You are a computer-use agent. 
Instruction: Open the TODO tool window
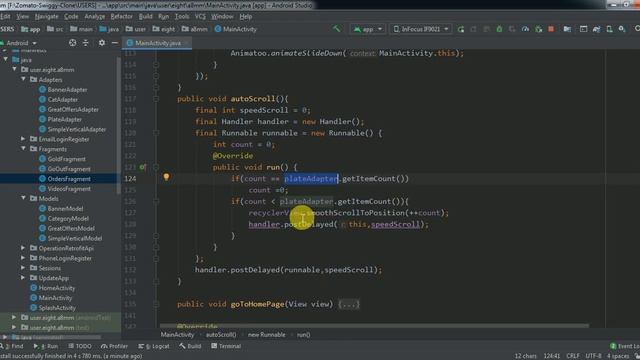[80, 346]
